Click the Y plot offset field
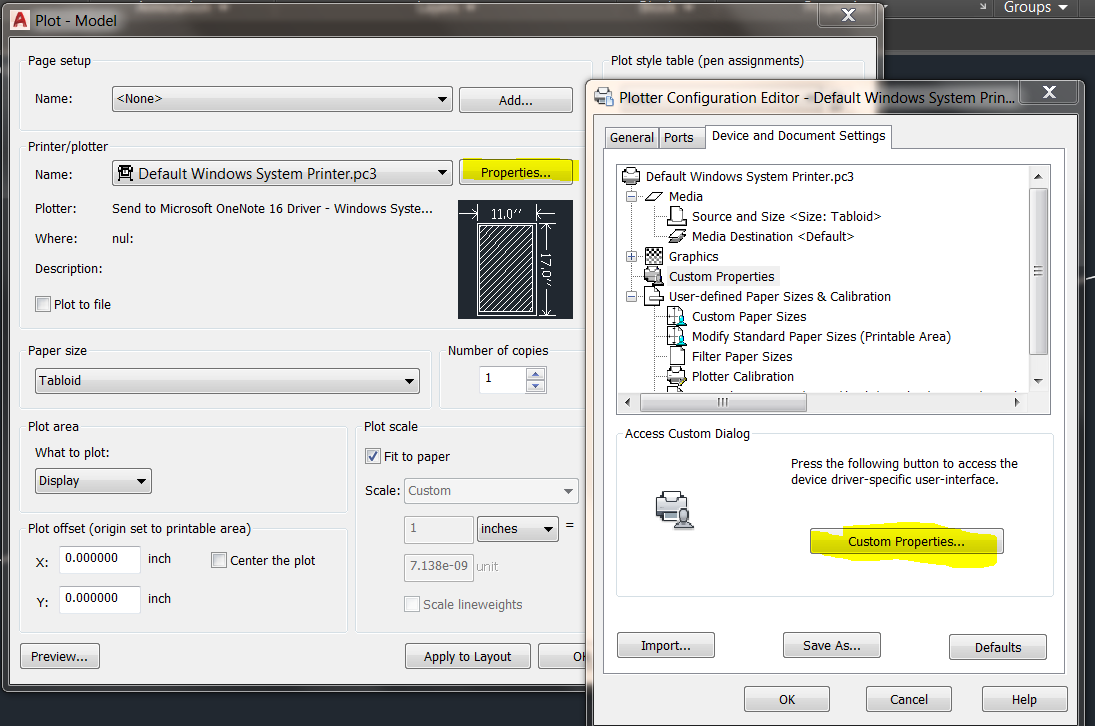 pos(100,599)
